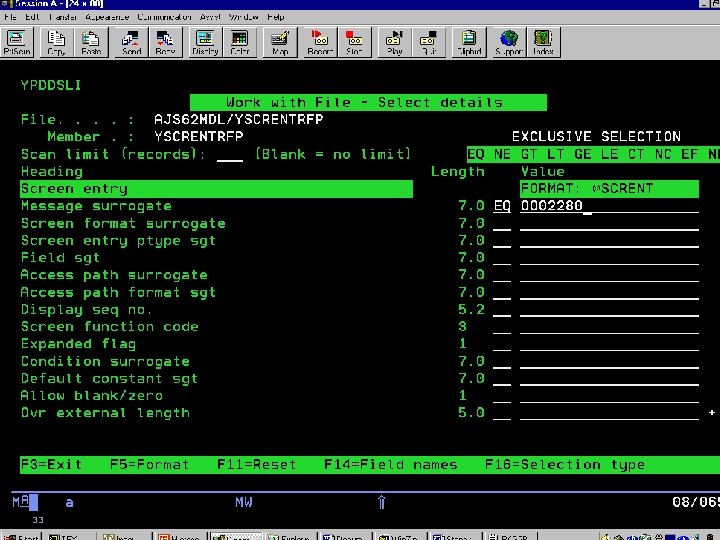Screen dimensions: 720x540
Task: Click Ovr external length value field
Action: pos(609,413)
